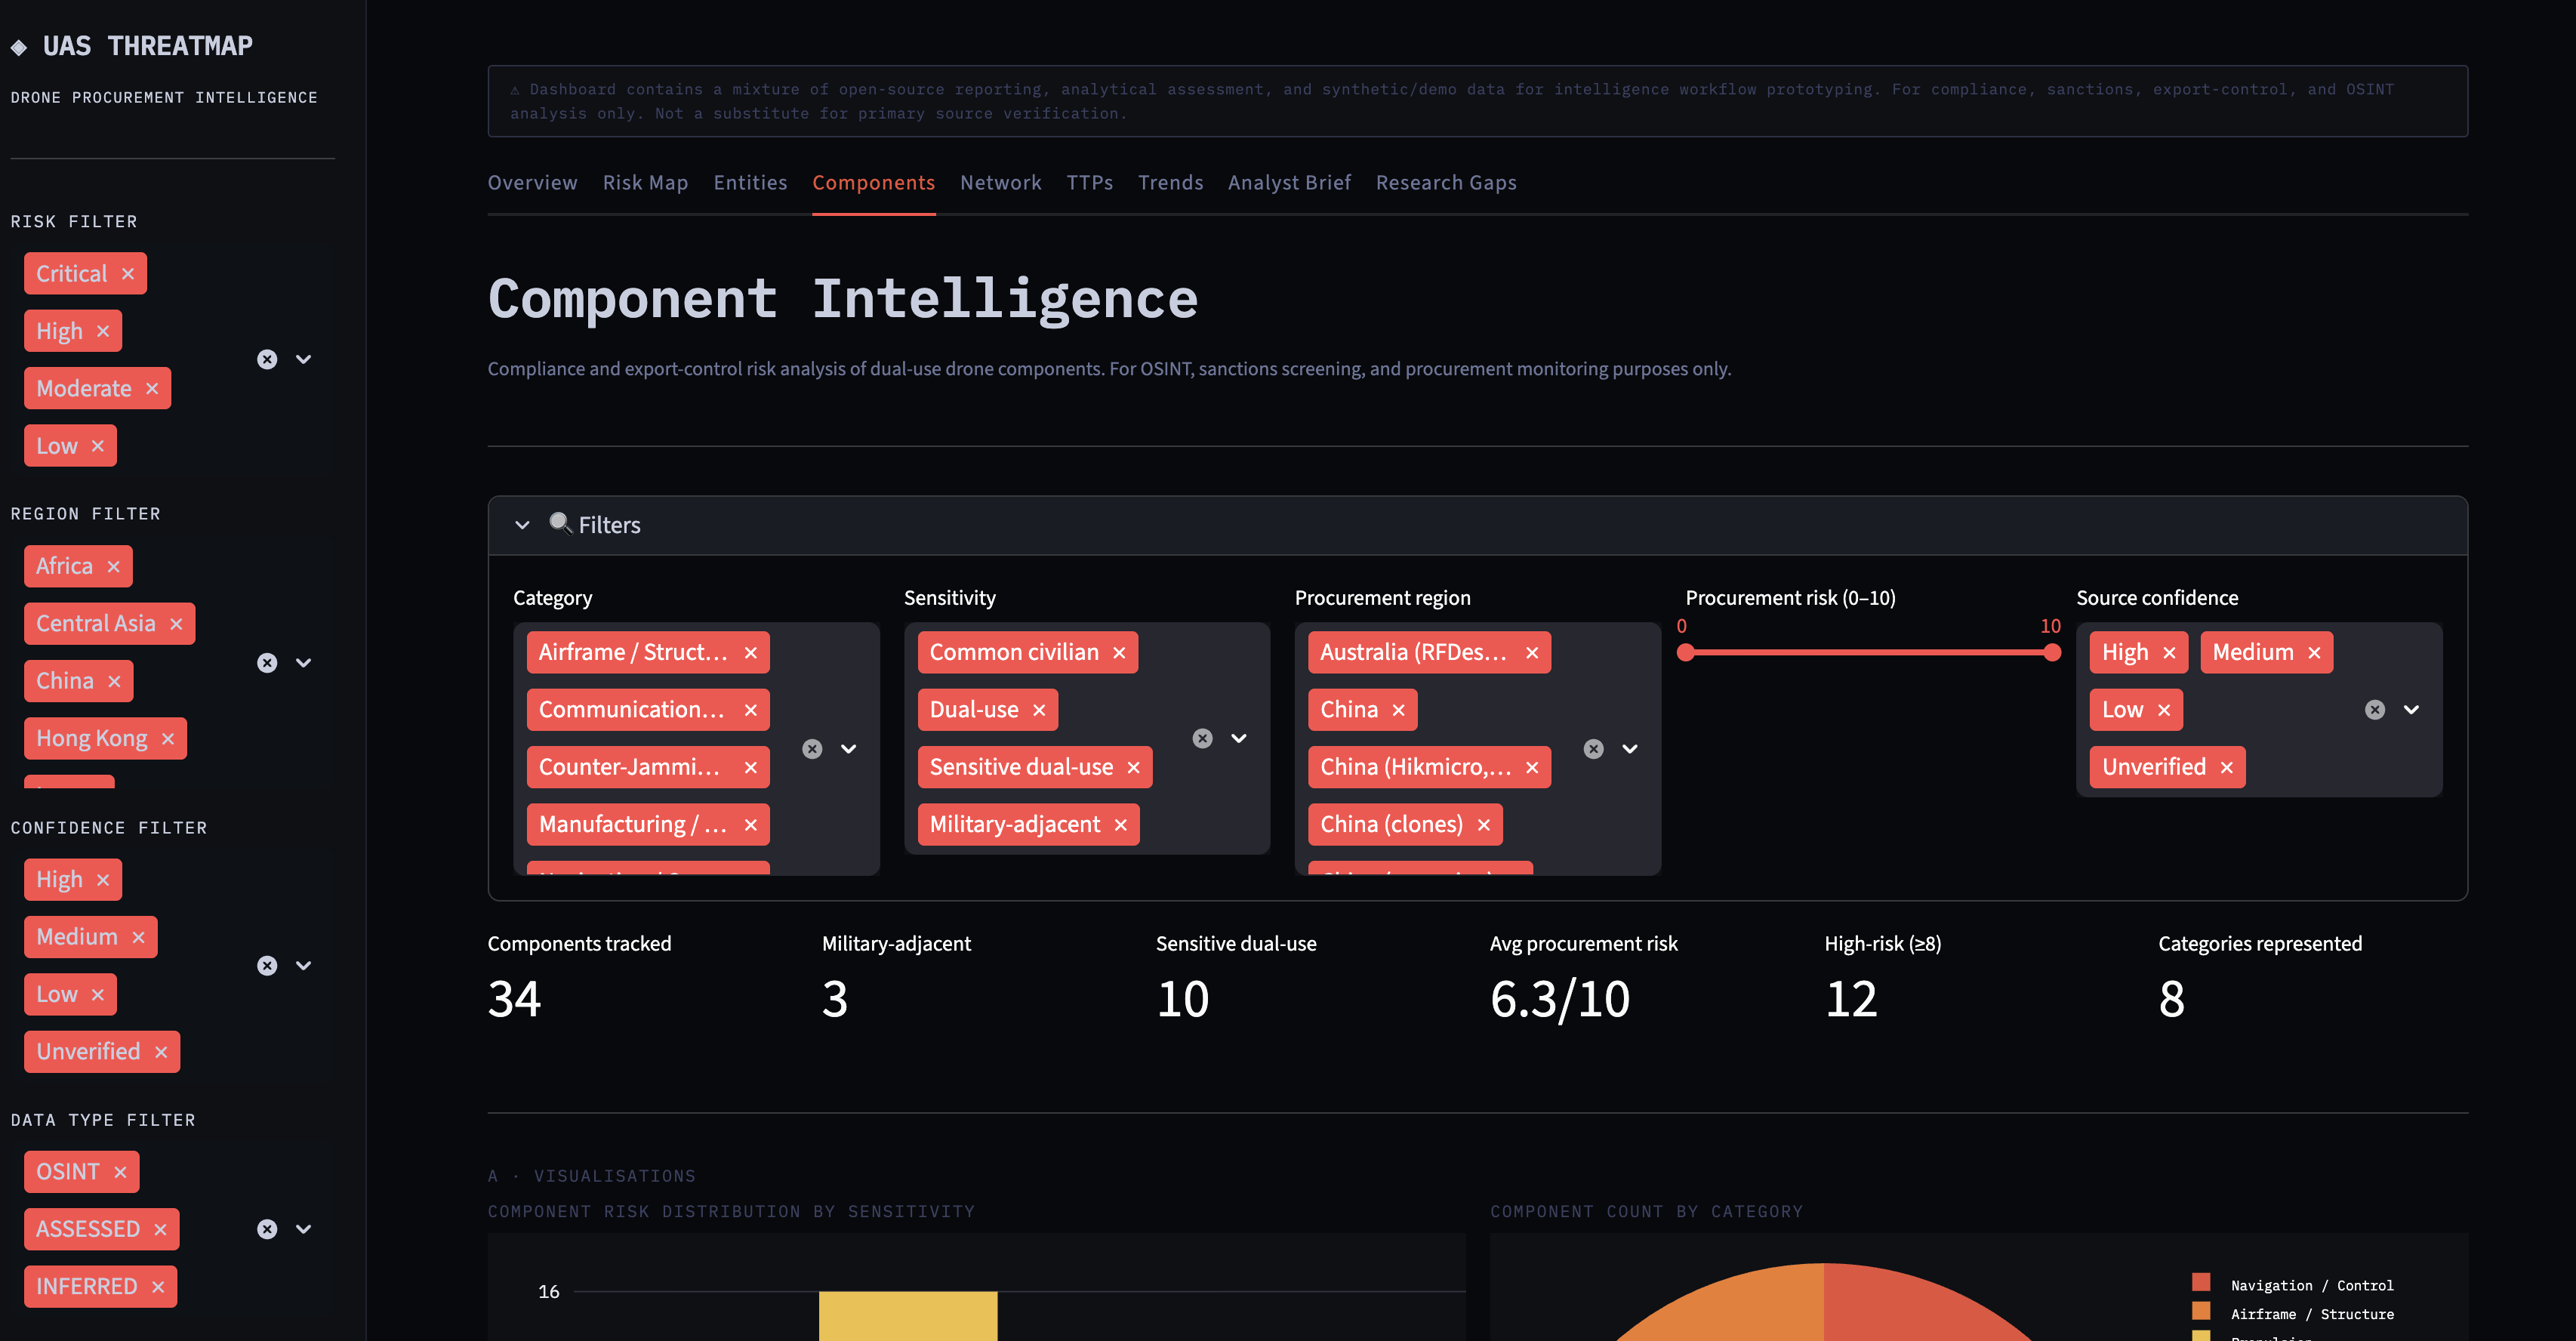Clear all Sensitivity selections

tap(1203, 739)
